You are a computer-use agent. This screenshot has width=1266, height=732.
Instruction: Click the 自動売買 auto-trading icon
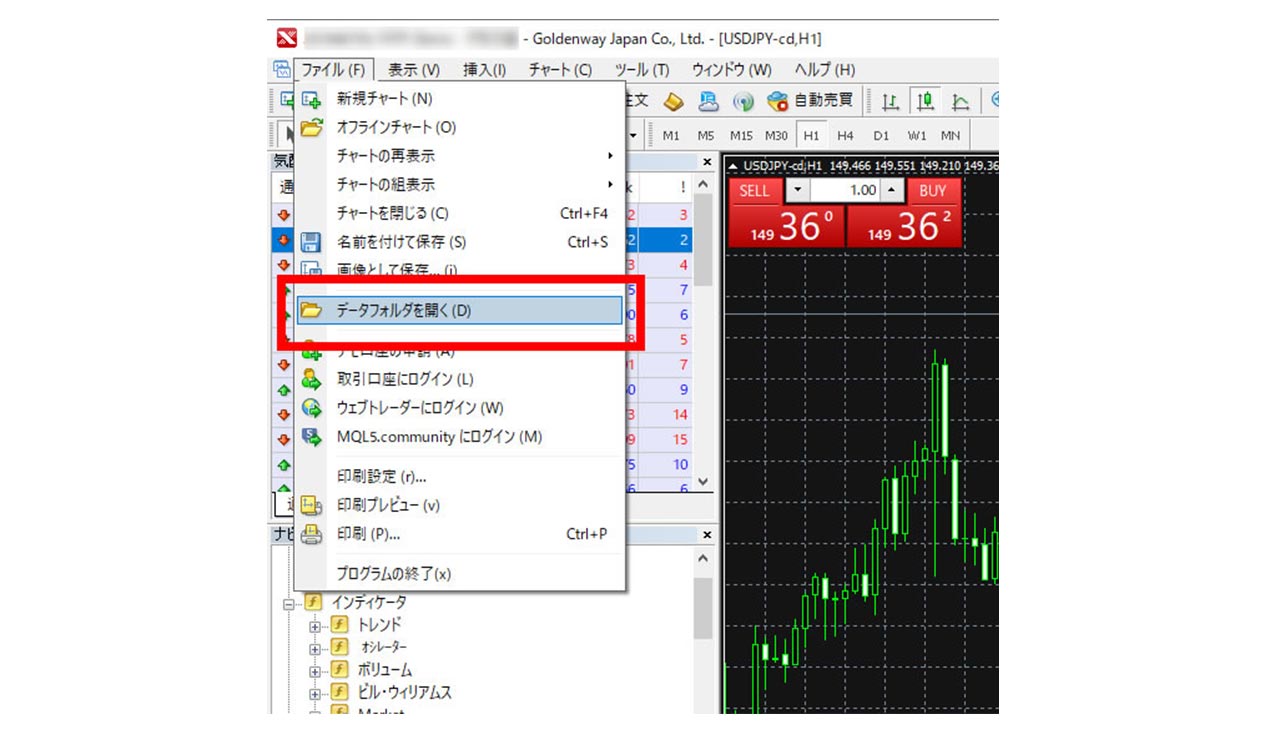point(811,101)
